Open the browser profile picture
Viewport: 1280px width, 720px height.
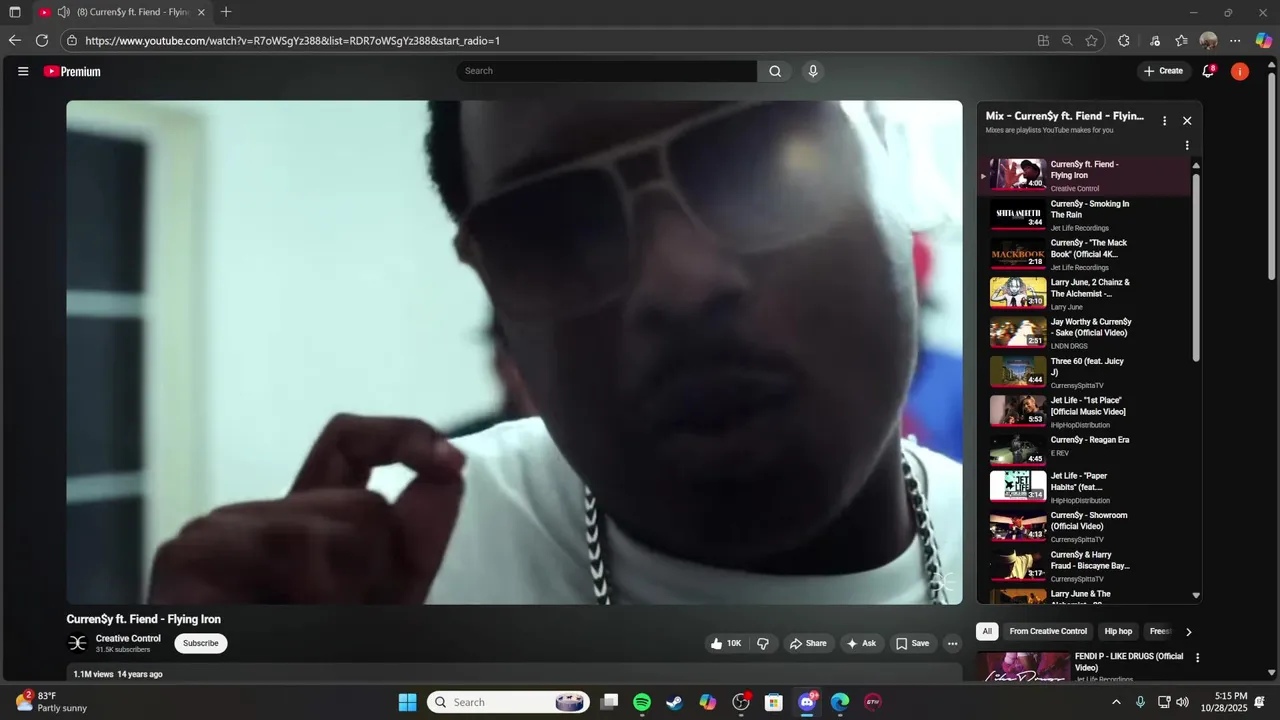1208,41
